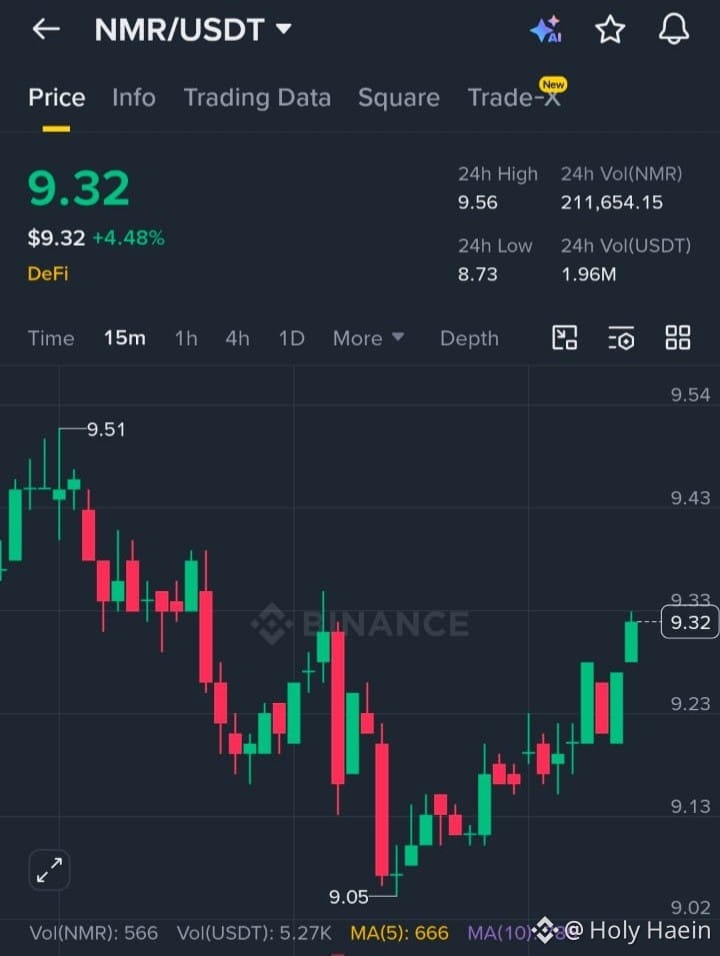
Task: Select the 15m chart interval
Action: (124, 338)
